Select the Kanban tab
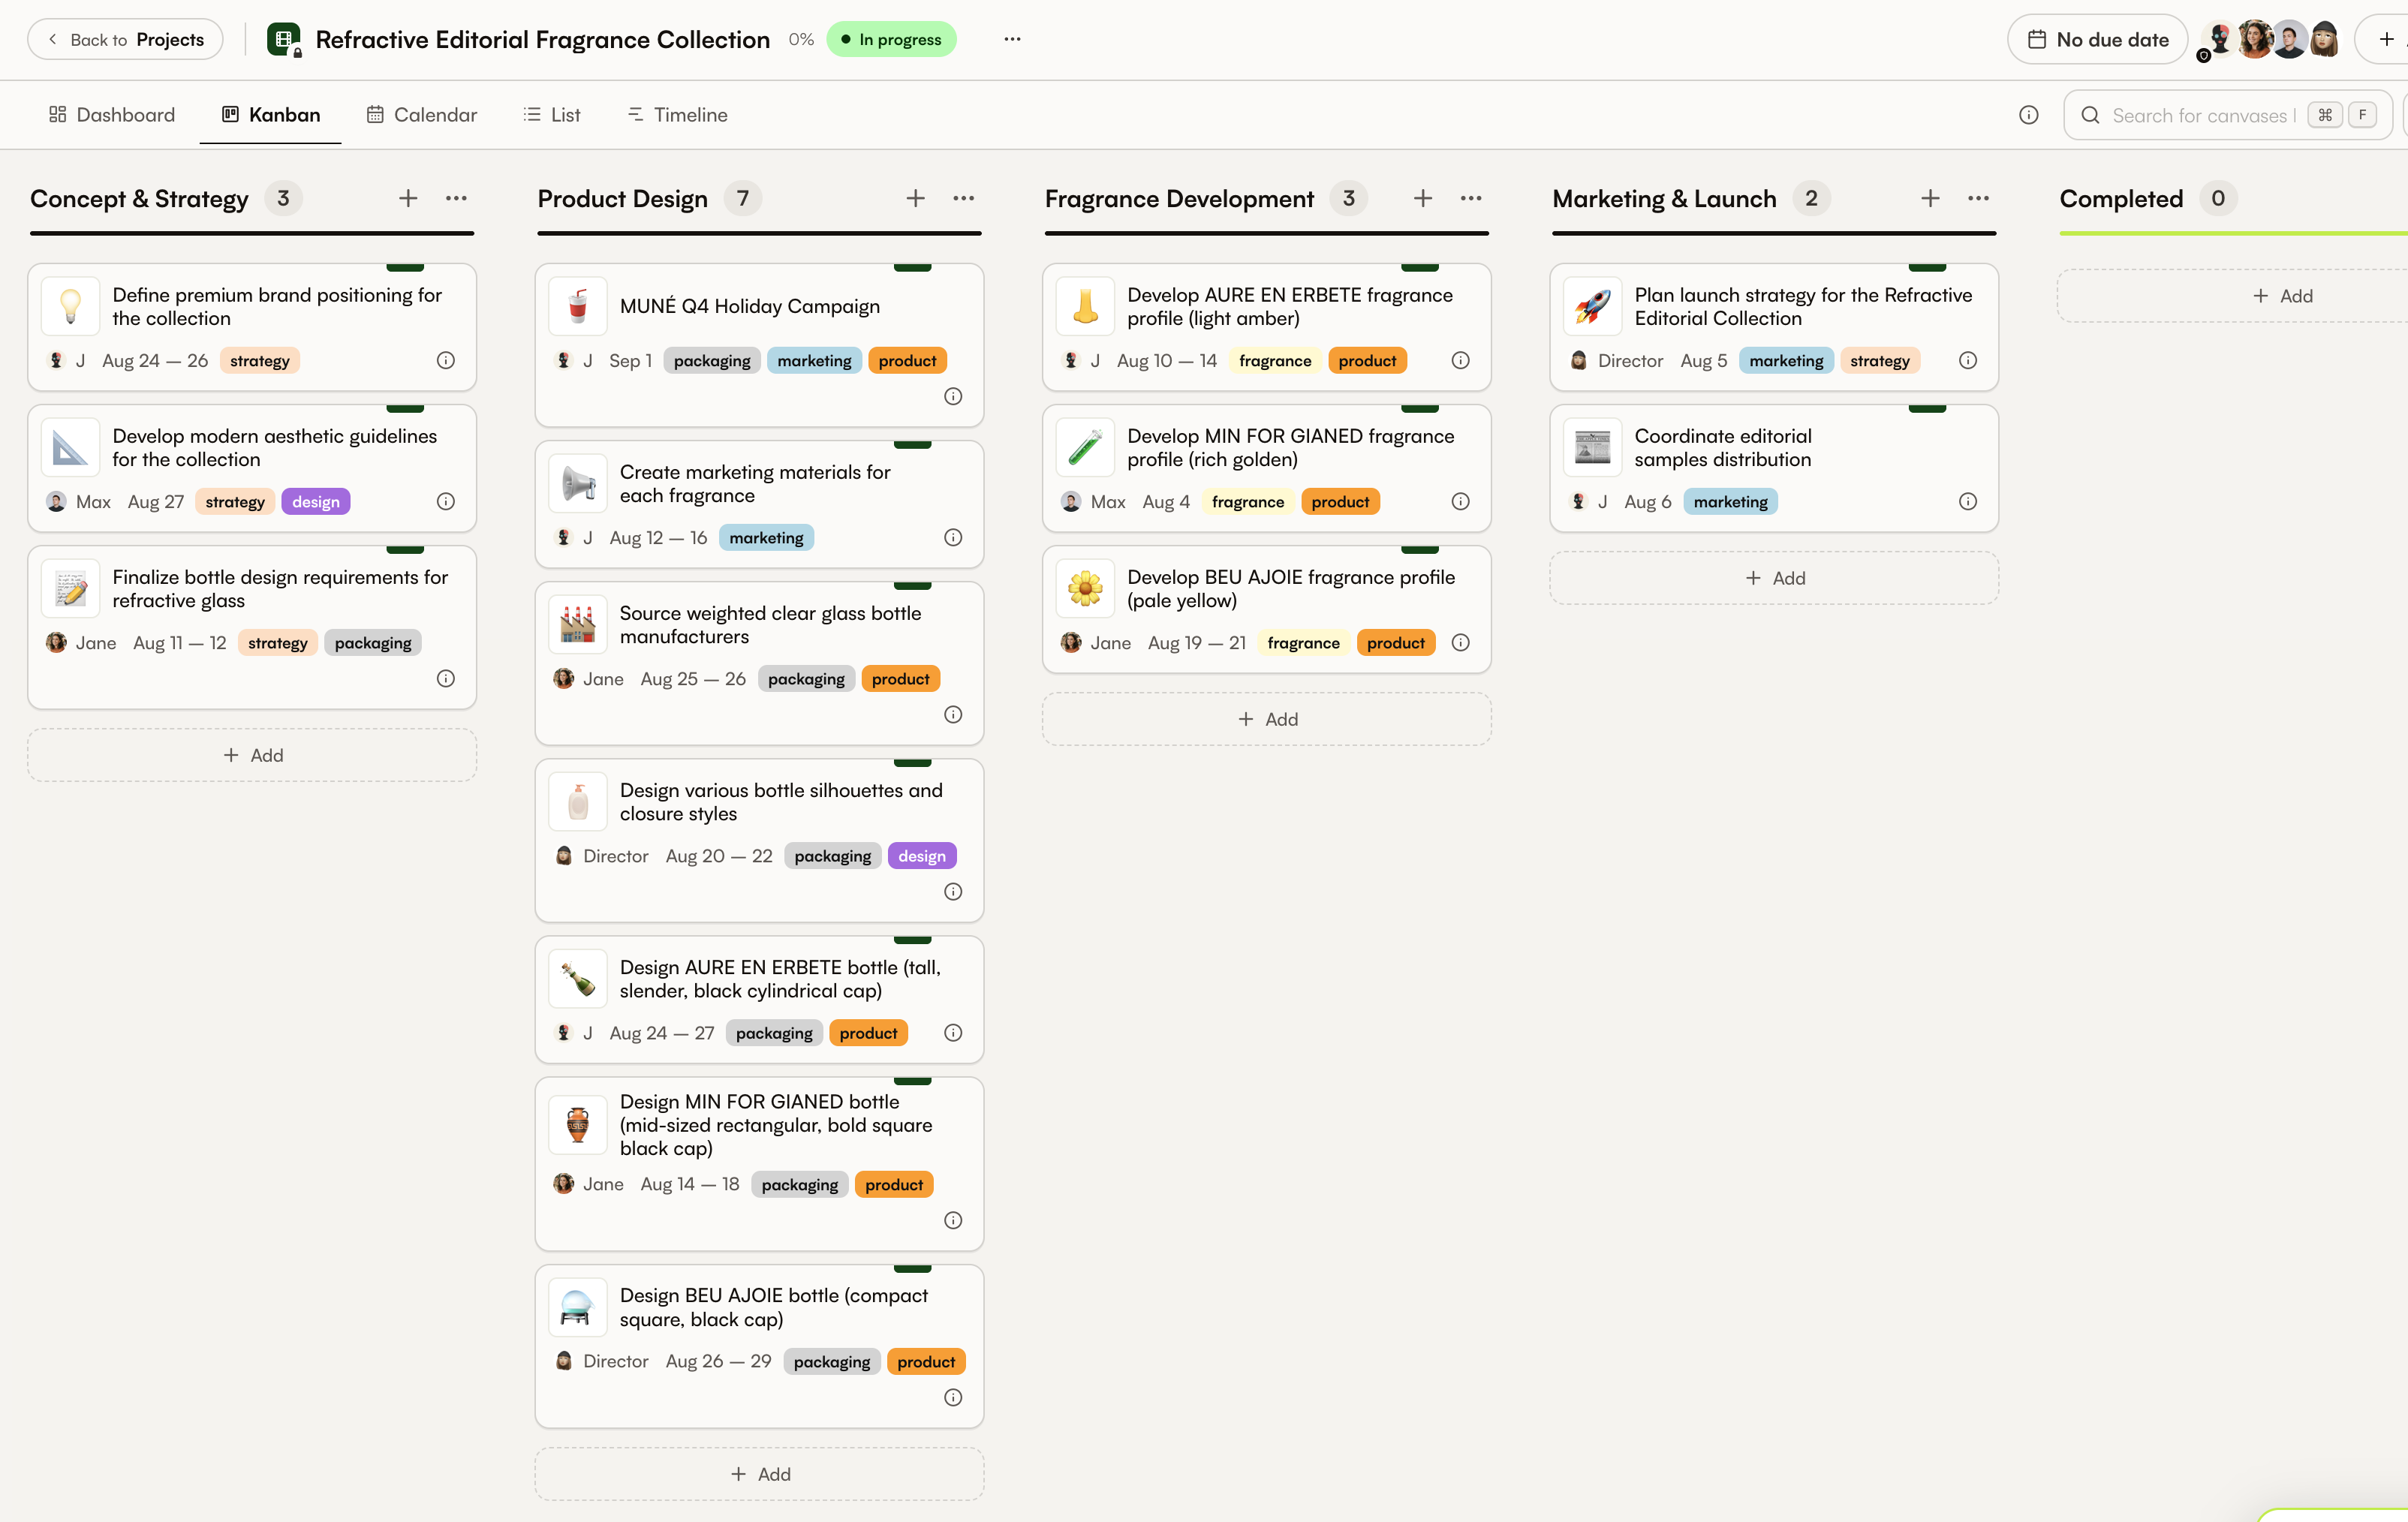 [x=271, y=115]
